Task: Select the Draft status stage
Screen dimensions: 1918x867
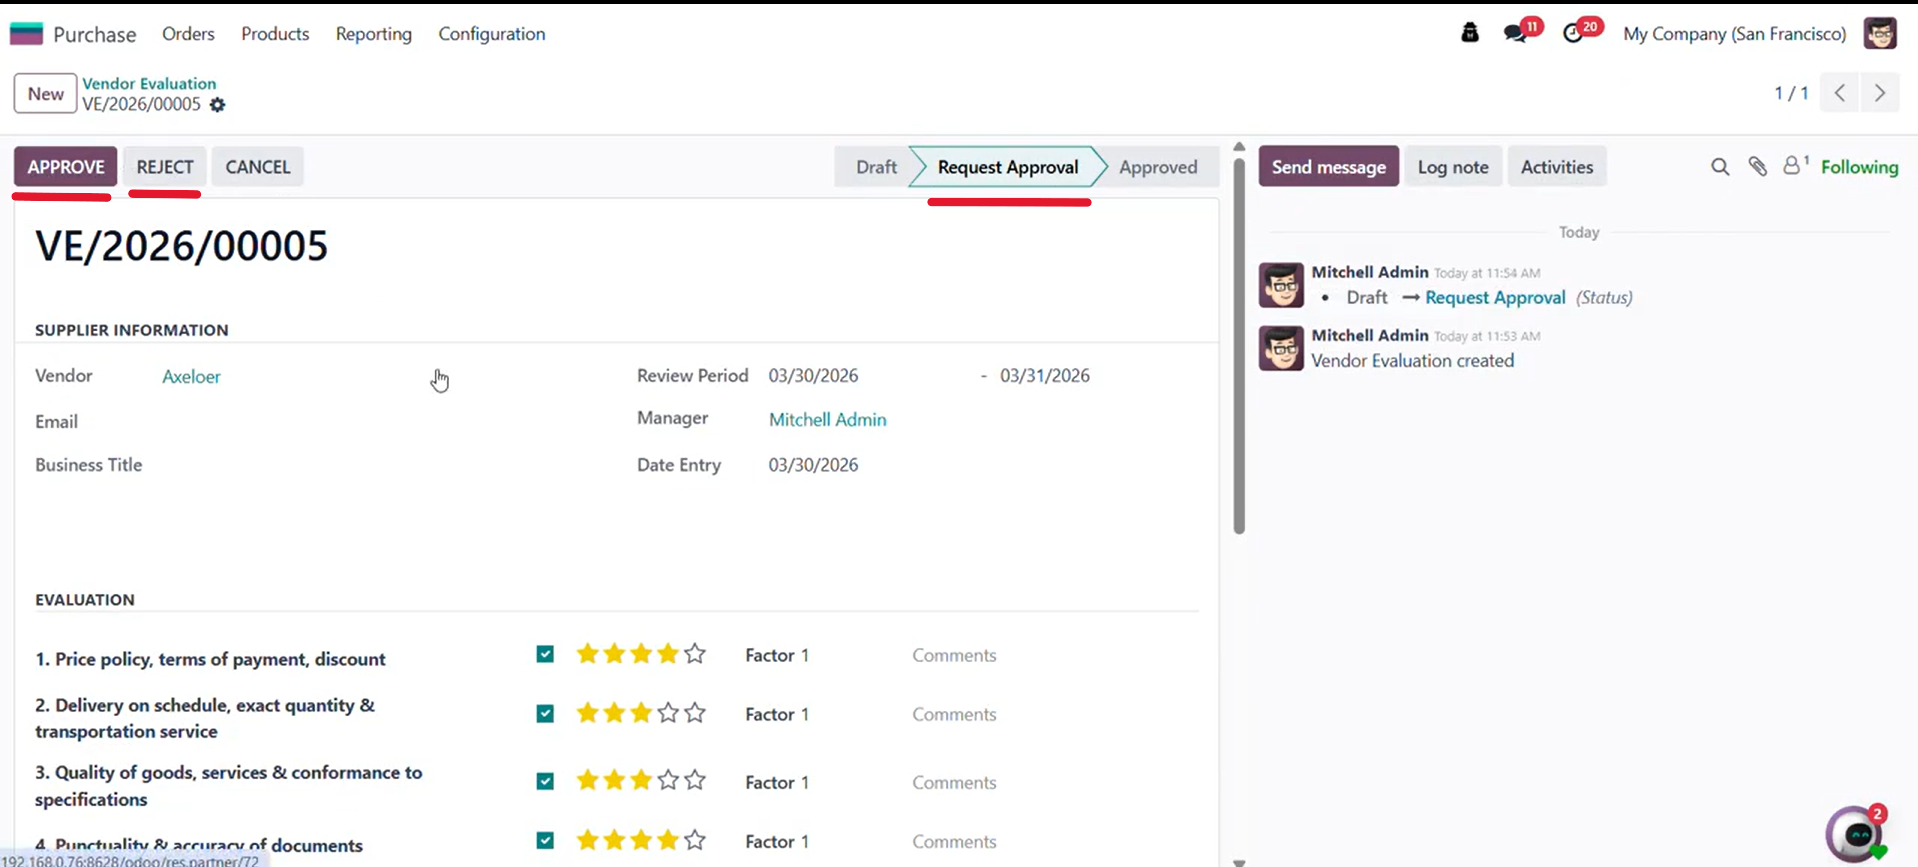Action: point(876,167)
